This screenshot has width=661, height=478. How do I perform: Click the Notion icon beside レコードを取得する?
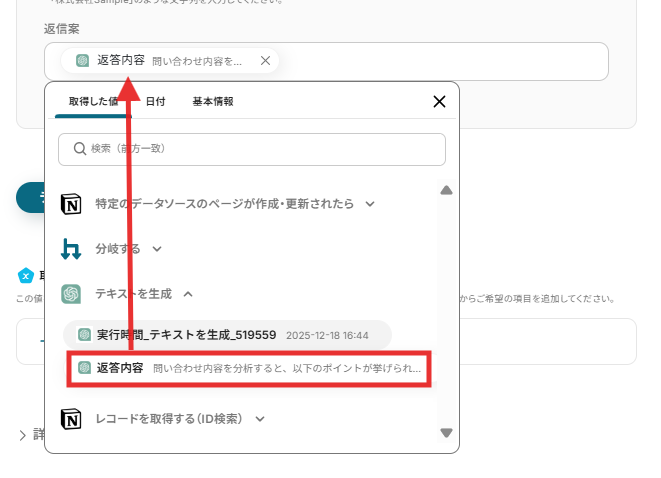click(71, 419)
